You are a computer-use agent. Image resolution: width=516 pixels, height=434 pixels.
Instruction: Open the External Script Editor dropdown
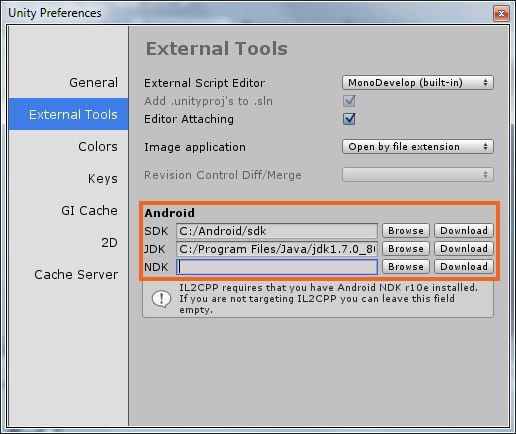pyautogui.click(x=418, y=83)
